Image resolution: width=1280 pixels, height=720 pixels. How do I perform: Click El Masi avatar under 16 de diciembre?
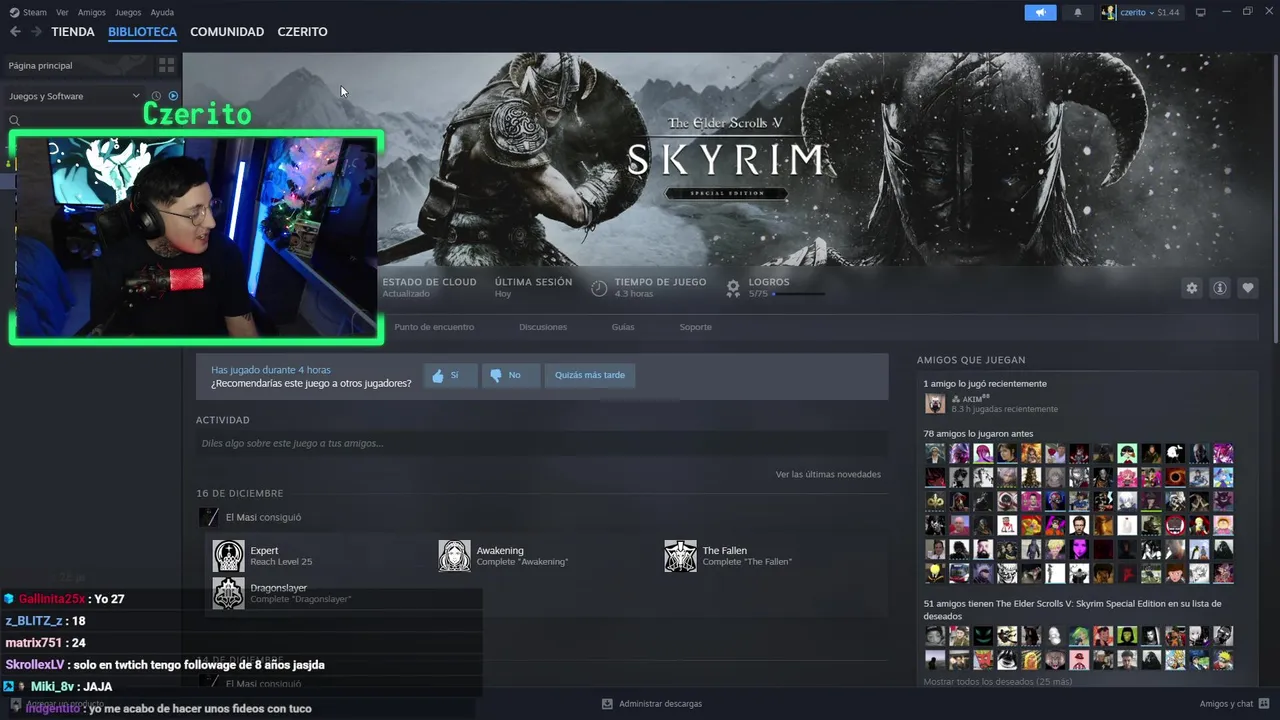(x=209, y=517)
